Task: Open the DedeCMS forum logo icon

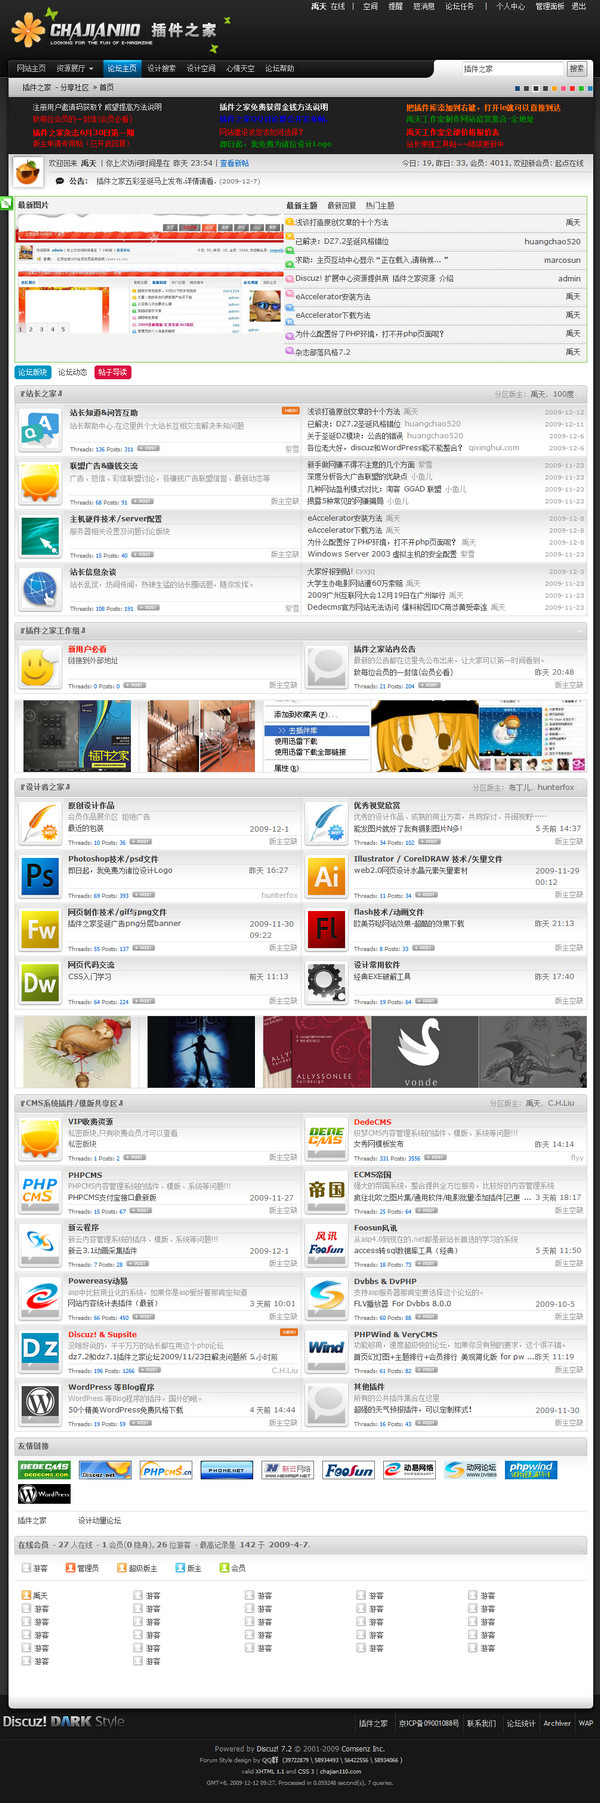Action: pyautogui.click(x=326, y=1139)
